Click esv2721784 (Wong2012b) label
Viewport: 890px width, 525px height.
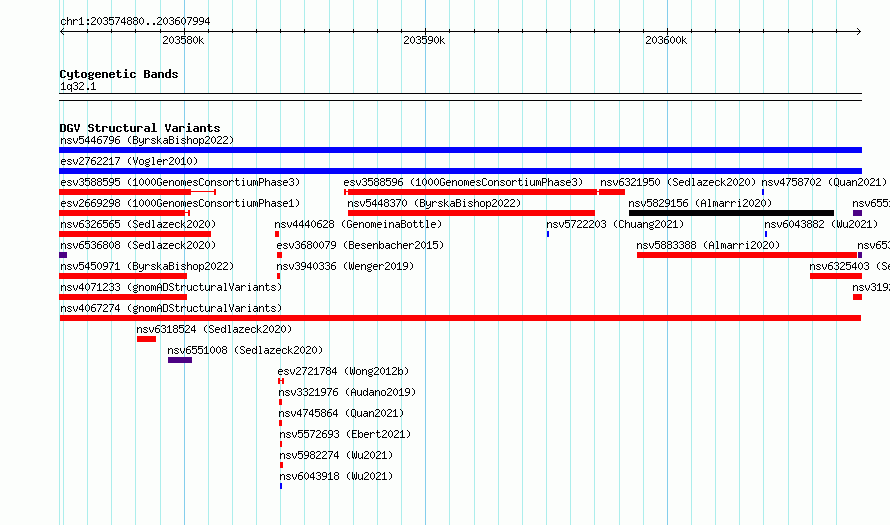coord(343,371)
